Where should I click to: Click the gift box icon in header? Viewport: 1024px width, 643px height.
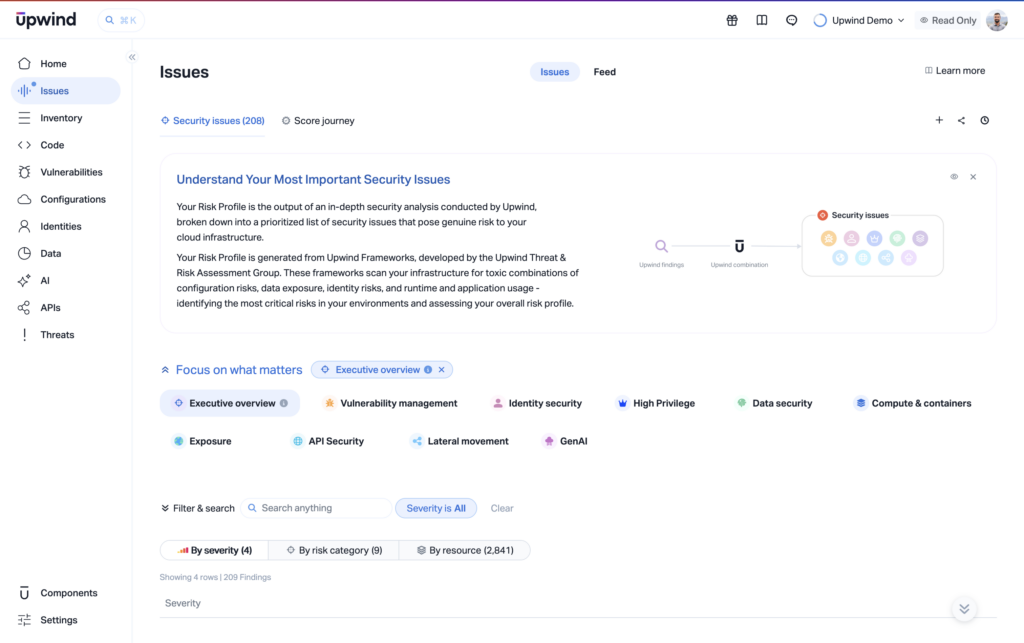[x=732, y=20]
